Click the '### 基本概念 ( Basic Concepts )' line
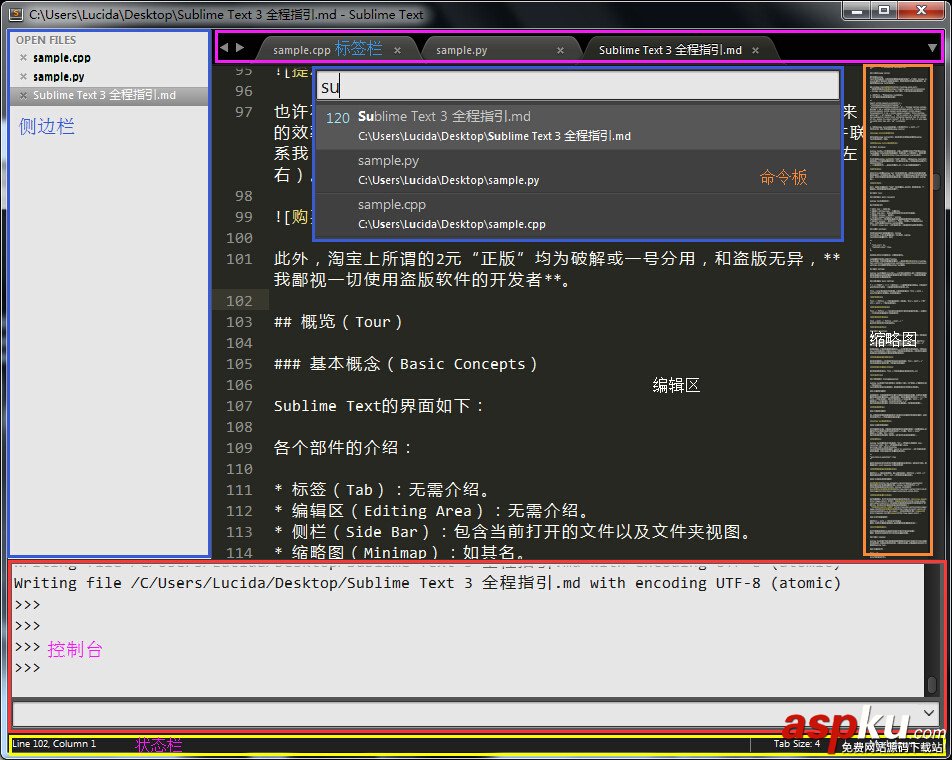Viewport: 952px width, 760px height. 405,364
